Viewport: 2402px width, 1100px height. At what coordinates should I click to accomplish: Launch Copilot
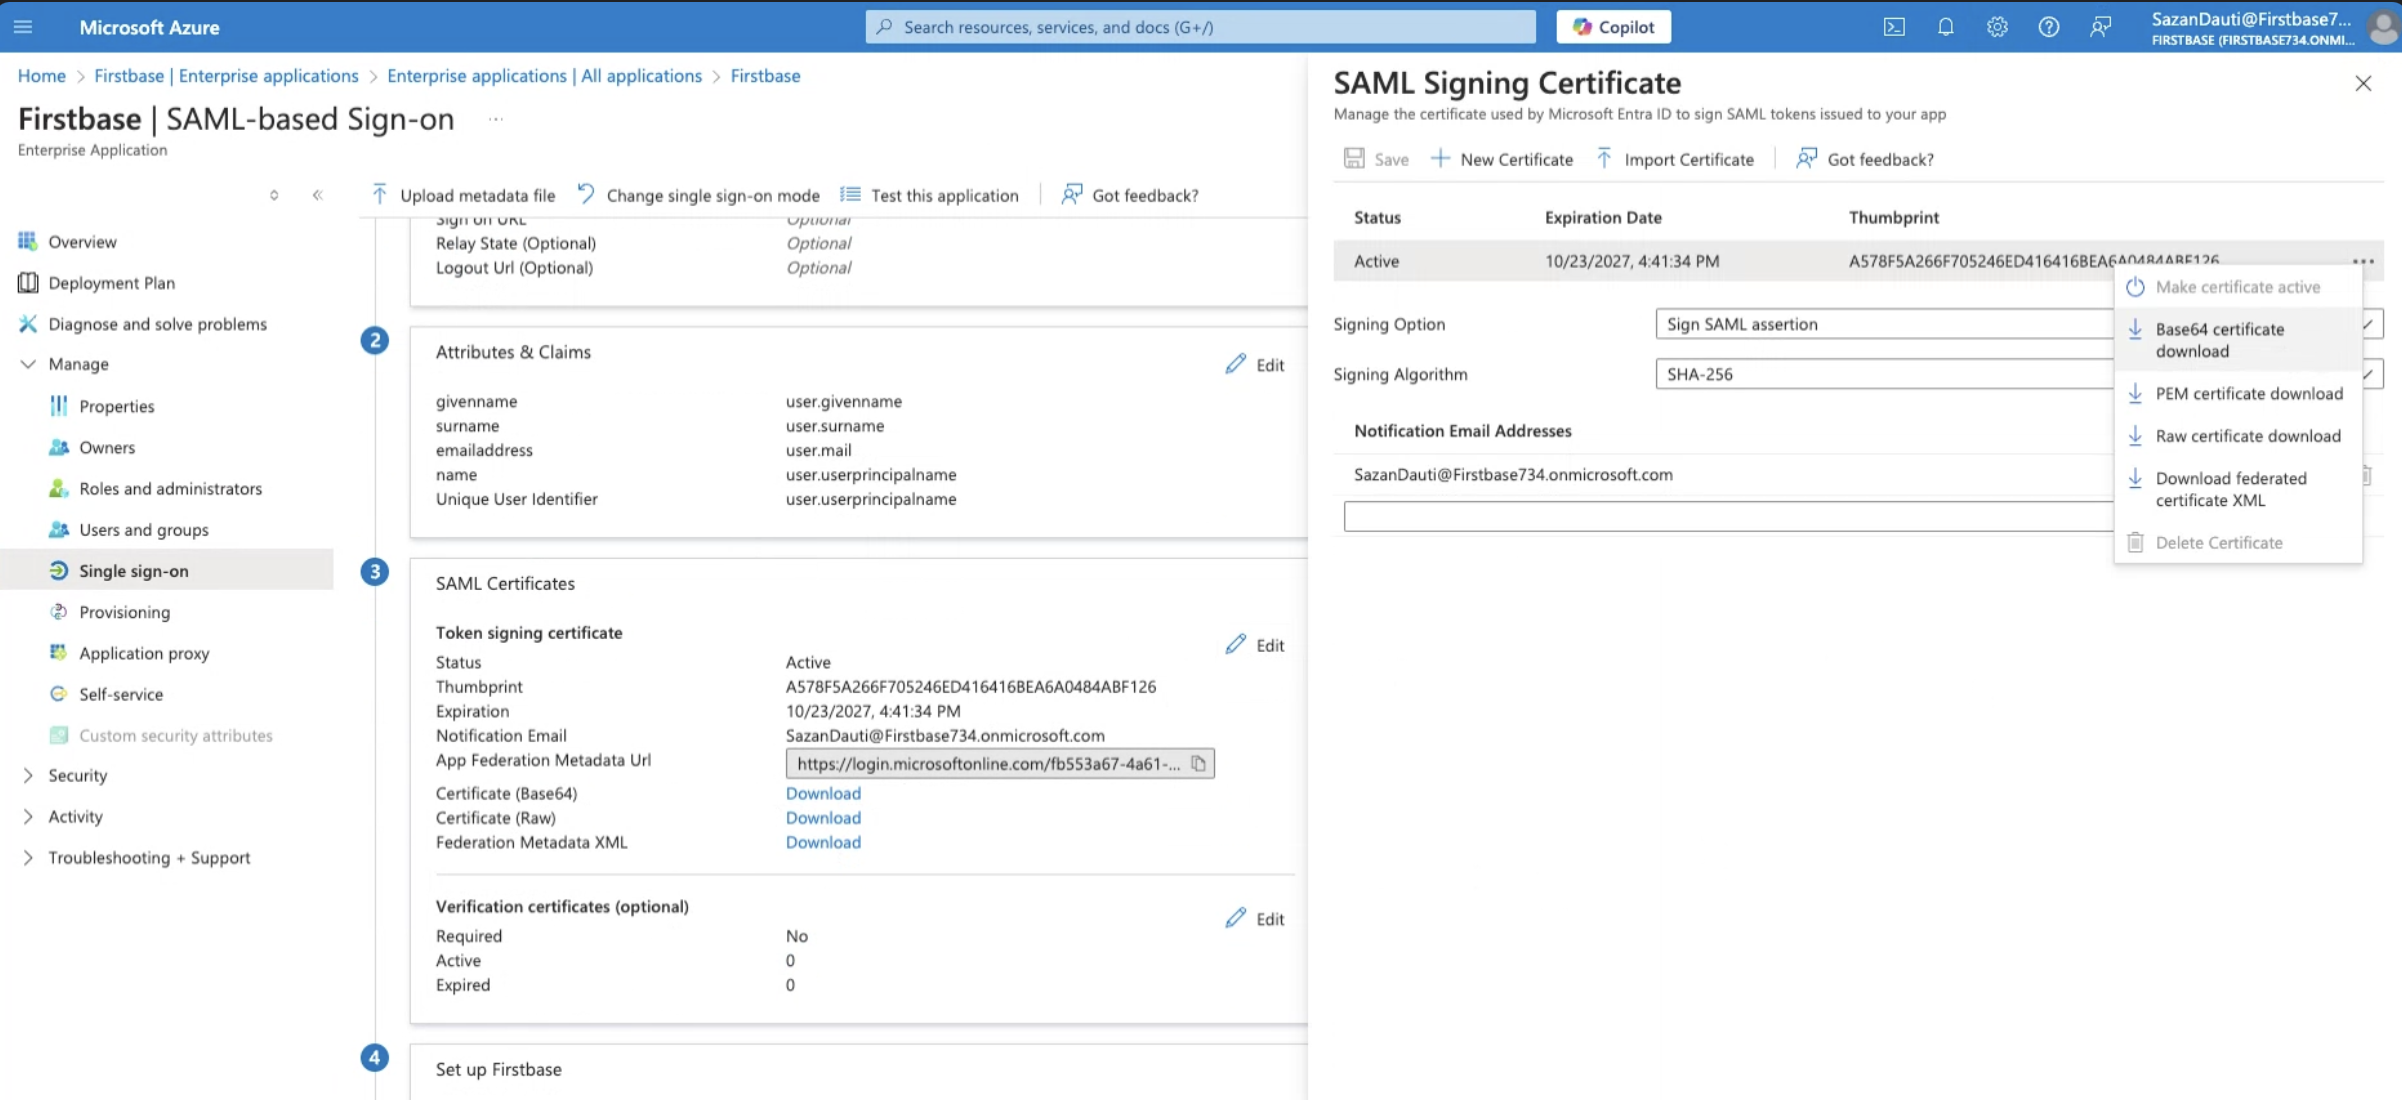coord(1613,27)
